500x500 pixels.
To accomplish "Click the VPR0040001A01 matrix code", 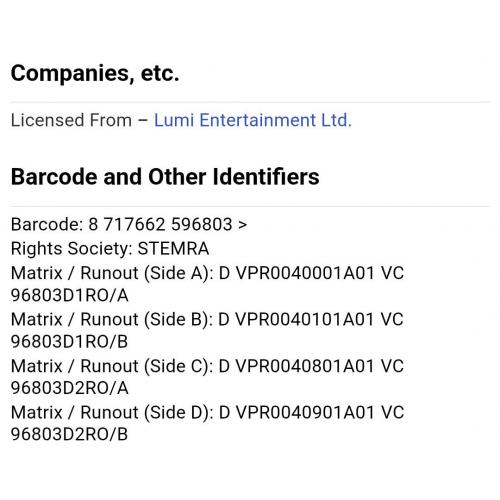I will pyautogui.click(x=305, y=273).
